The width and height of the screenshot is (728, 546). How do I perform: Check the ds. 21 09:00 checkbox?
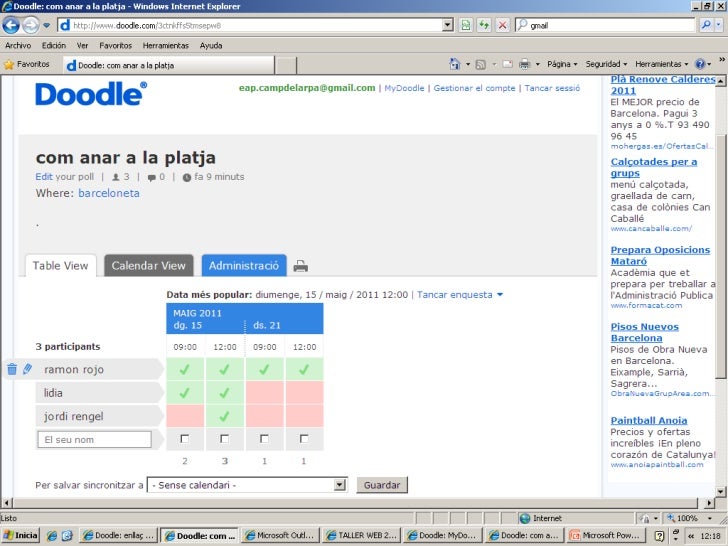point(265,439)
